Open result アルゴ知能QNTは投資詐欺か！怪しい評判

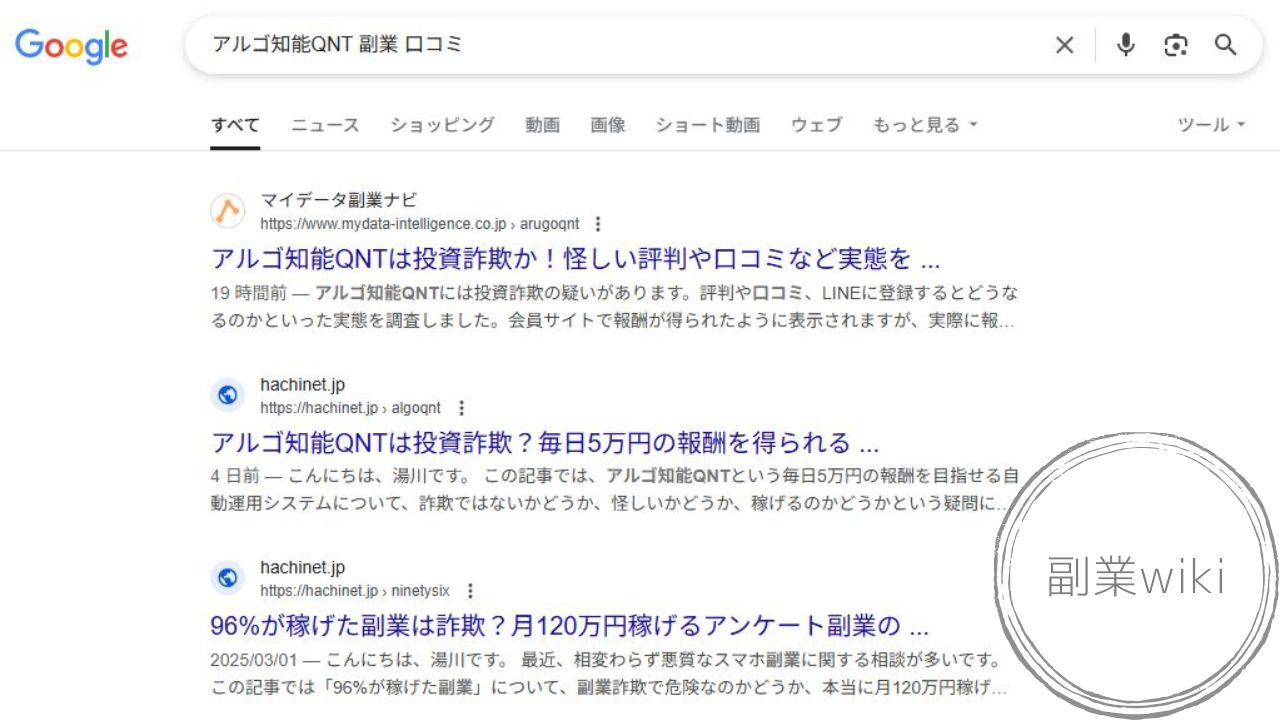point(575,259)
